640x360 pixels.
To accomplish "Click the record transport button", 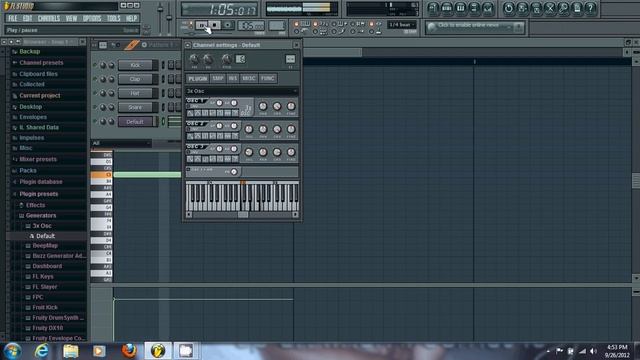I will coord(228,25).
